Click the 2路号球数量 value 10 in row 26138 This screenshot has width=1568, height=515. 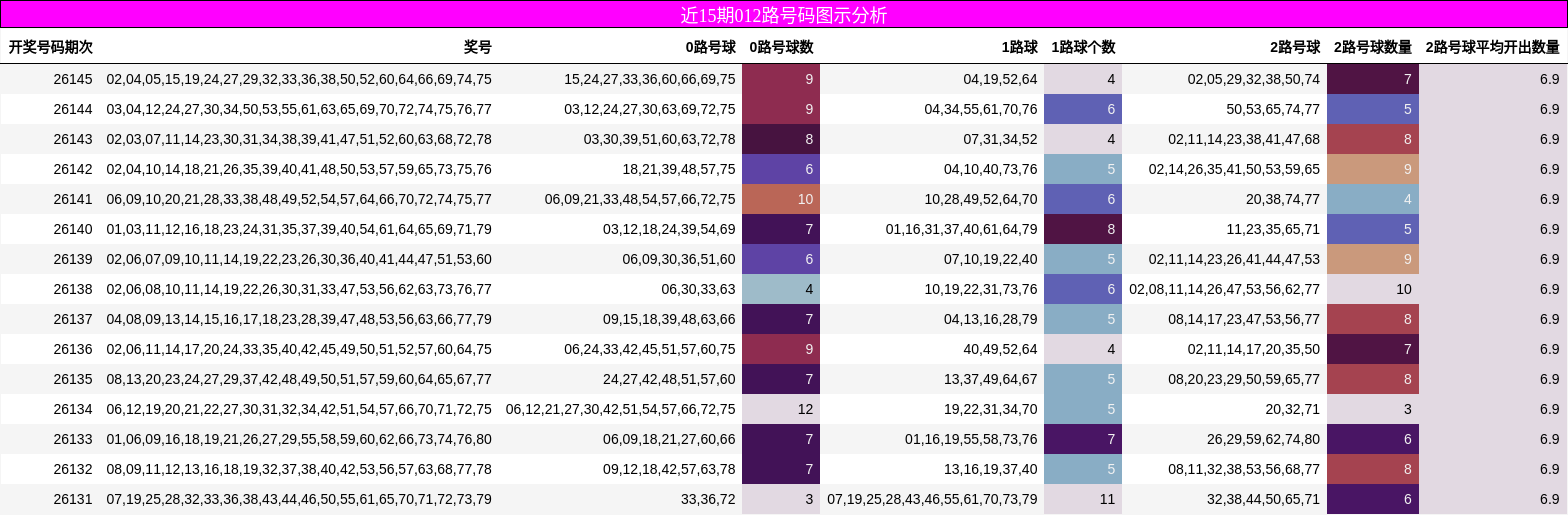pos(1373,289)
